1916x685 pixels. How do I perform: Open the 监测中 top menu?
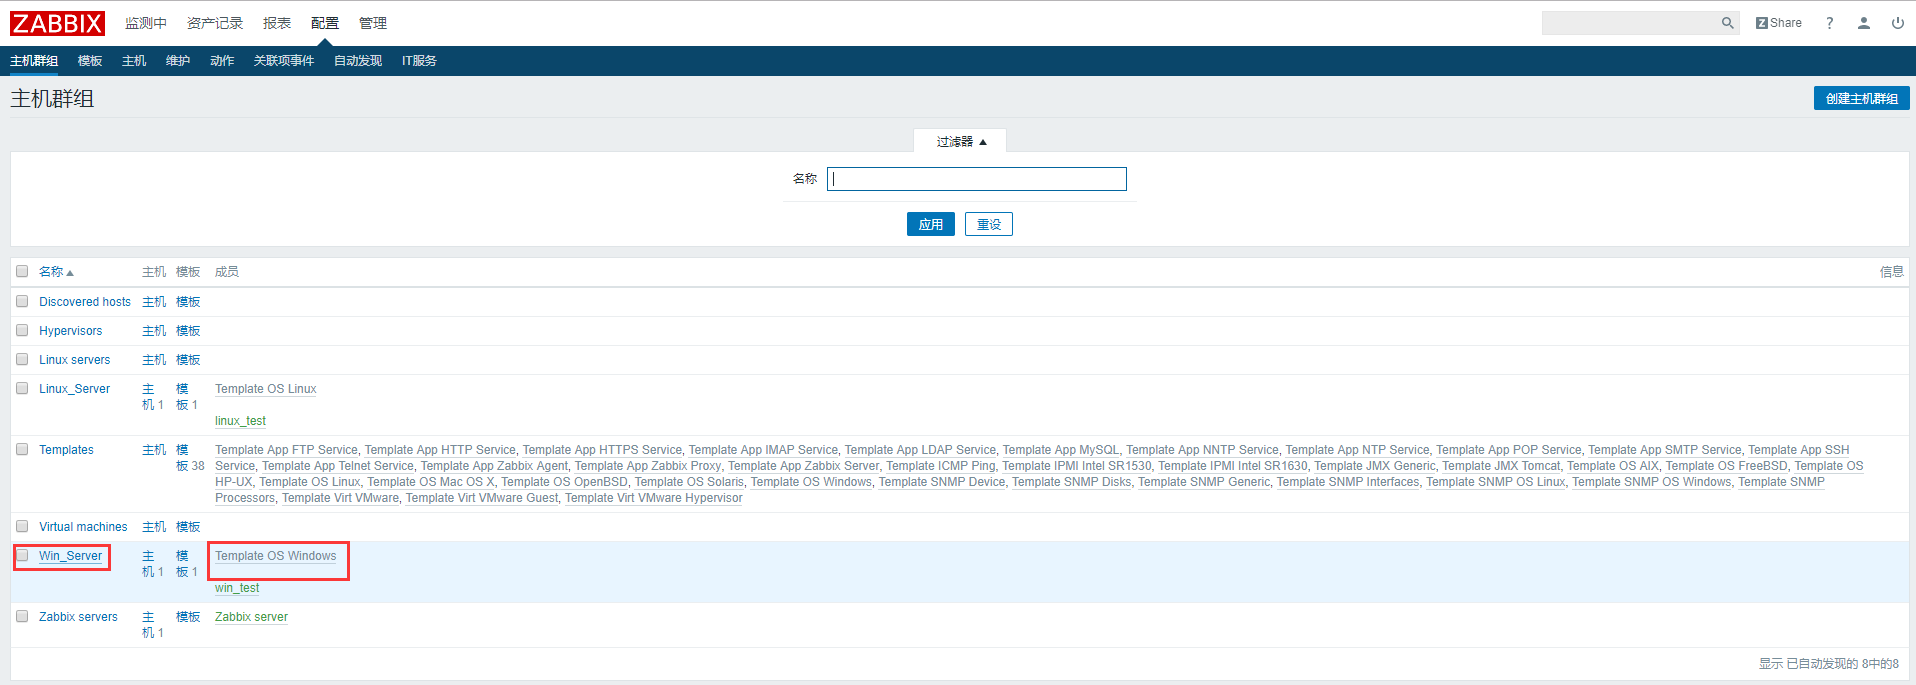pyautogui.click(x=146, y=23)
